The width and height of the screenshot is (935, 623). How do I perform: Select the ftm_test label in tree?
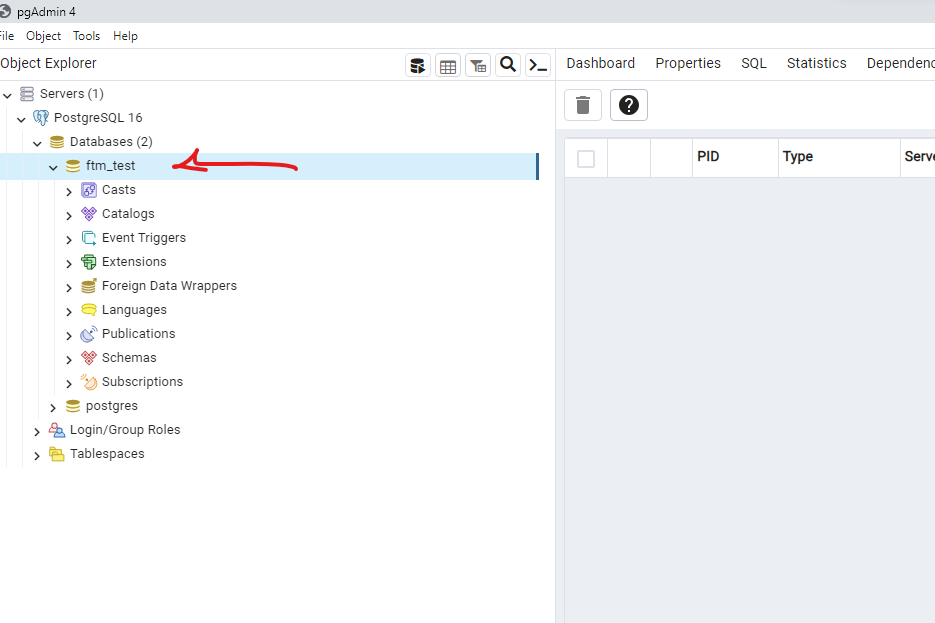pos(110,166)
